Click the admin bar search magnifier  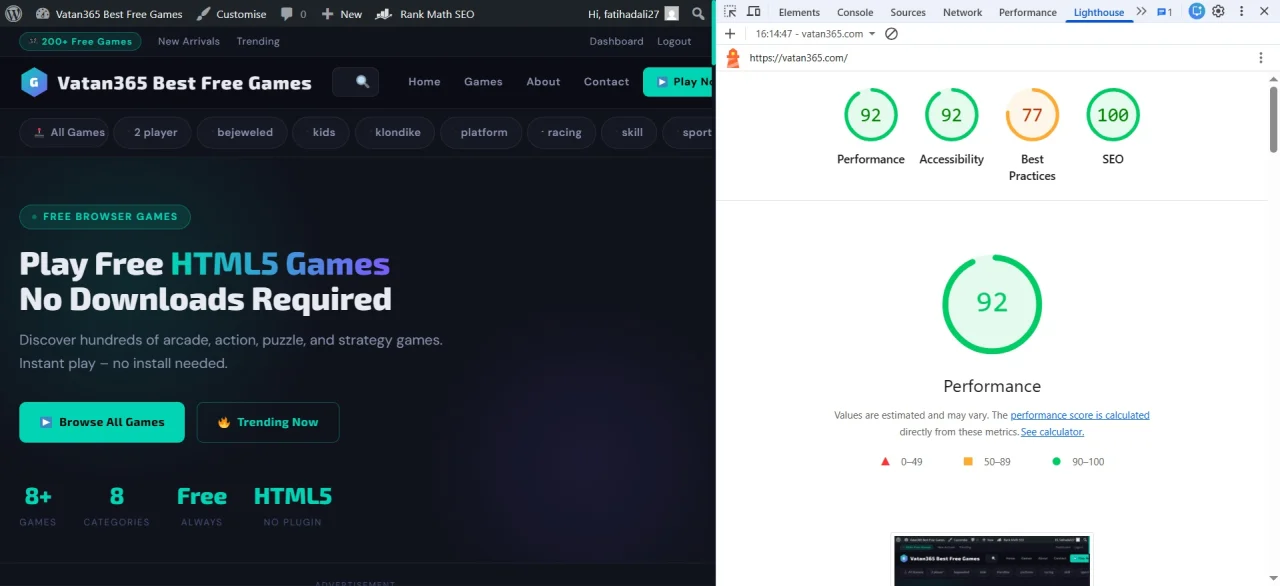point(698,14)
